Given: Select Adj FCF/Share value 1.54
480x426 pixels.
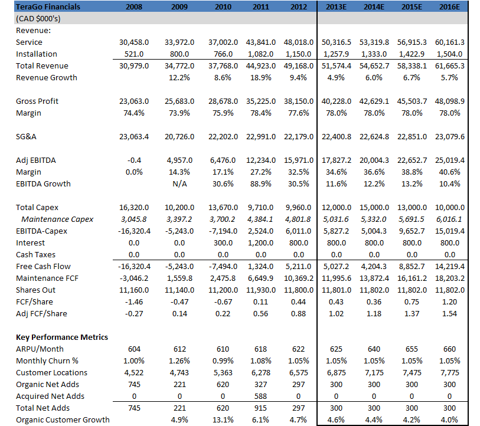Looking at the screenshot, I should [x=449, y=314].
